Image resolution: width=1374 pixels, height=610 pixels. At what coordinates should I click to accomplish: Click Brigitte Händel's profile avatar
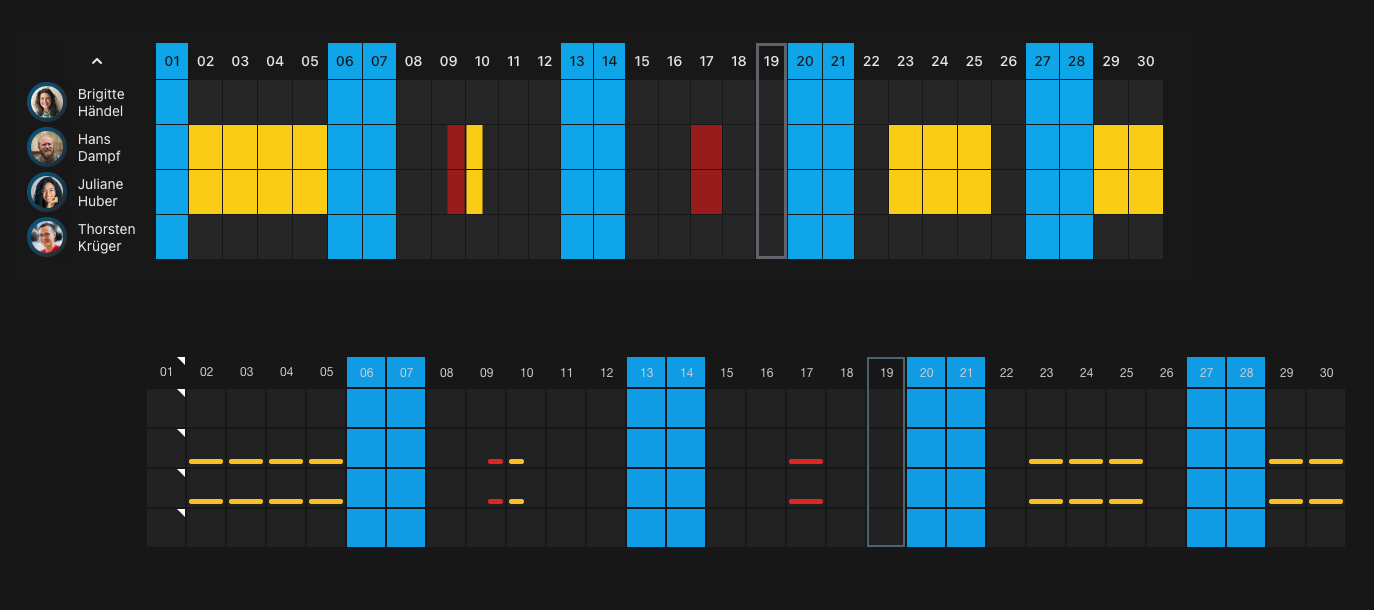click(45, 101)
